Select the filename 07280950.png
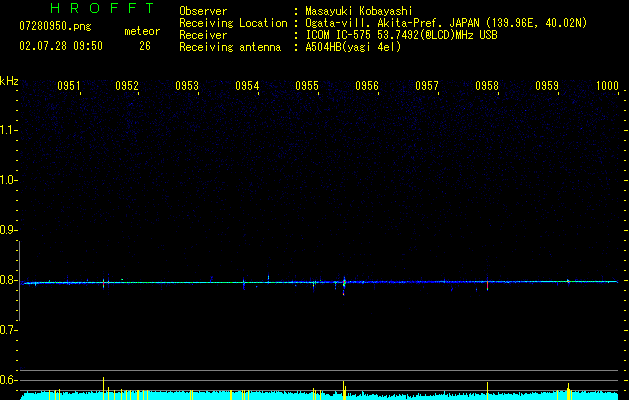This screenshot has width=629, height=400. click(x=55, y=26)
